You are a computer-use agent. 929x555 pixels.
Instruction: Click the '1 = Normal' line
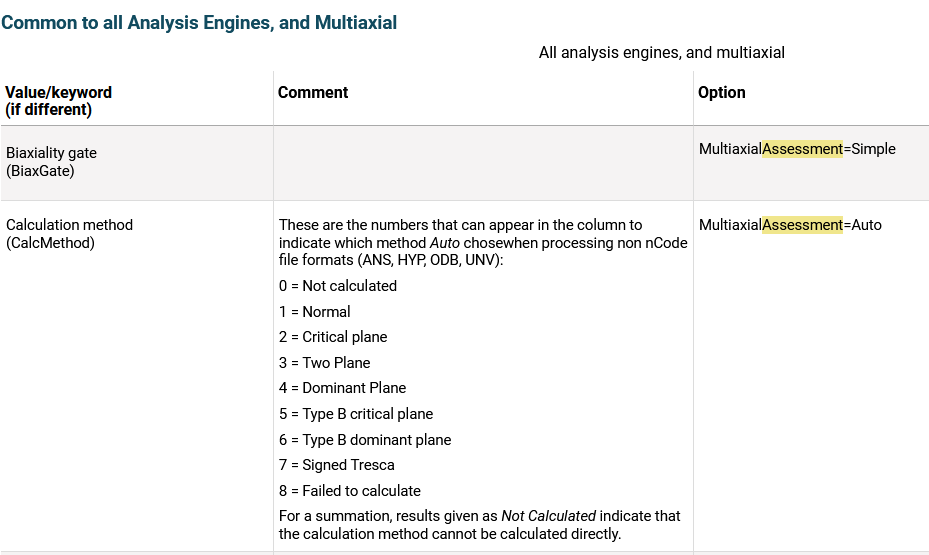click(x=315, y=312)
